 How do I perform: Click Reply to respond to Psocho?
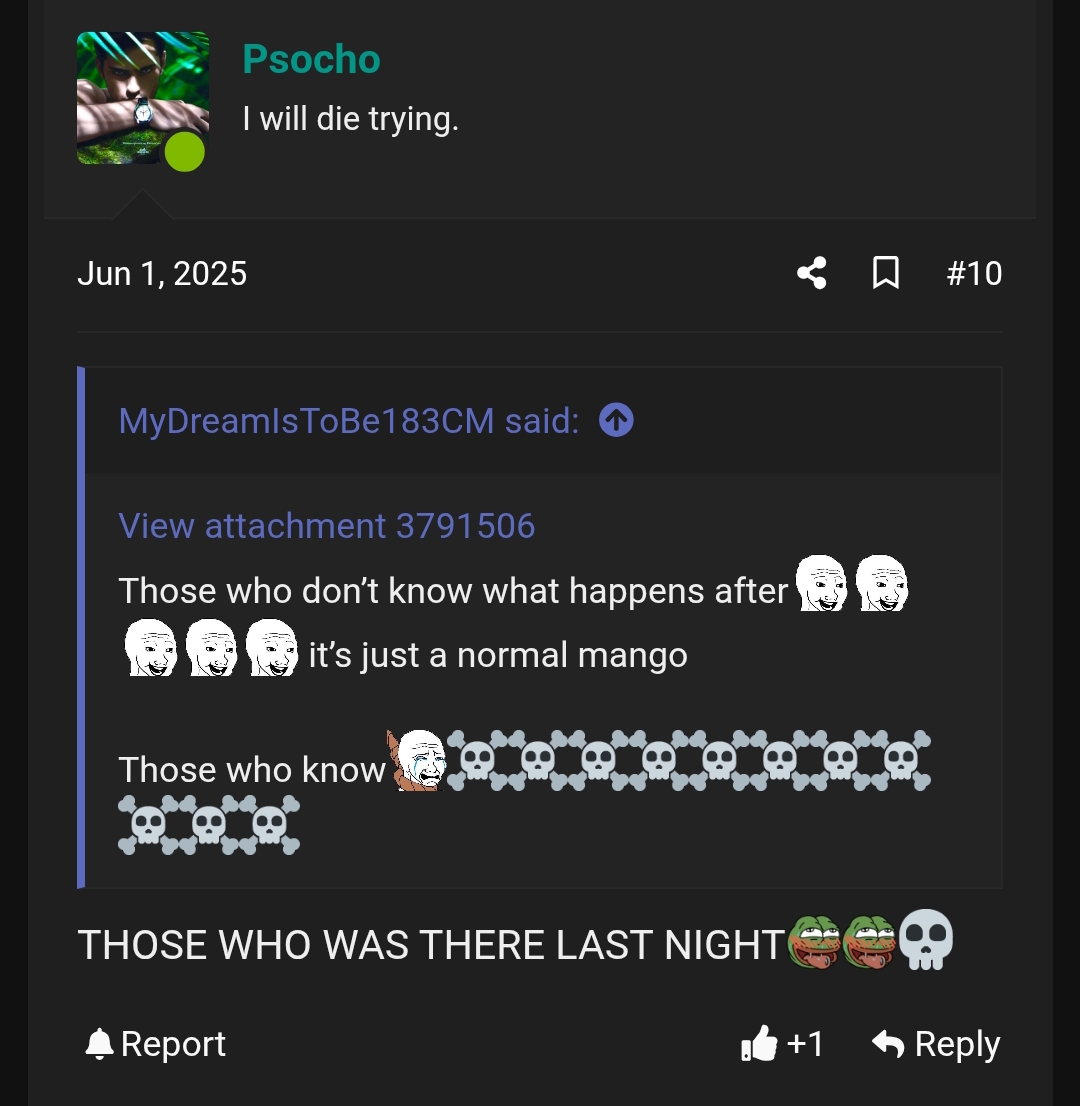pos(955,1044)
